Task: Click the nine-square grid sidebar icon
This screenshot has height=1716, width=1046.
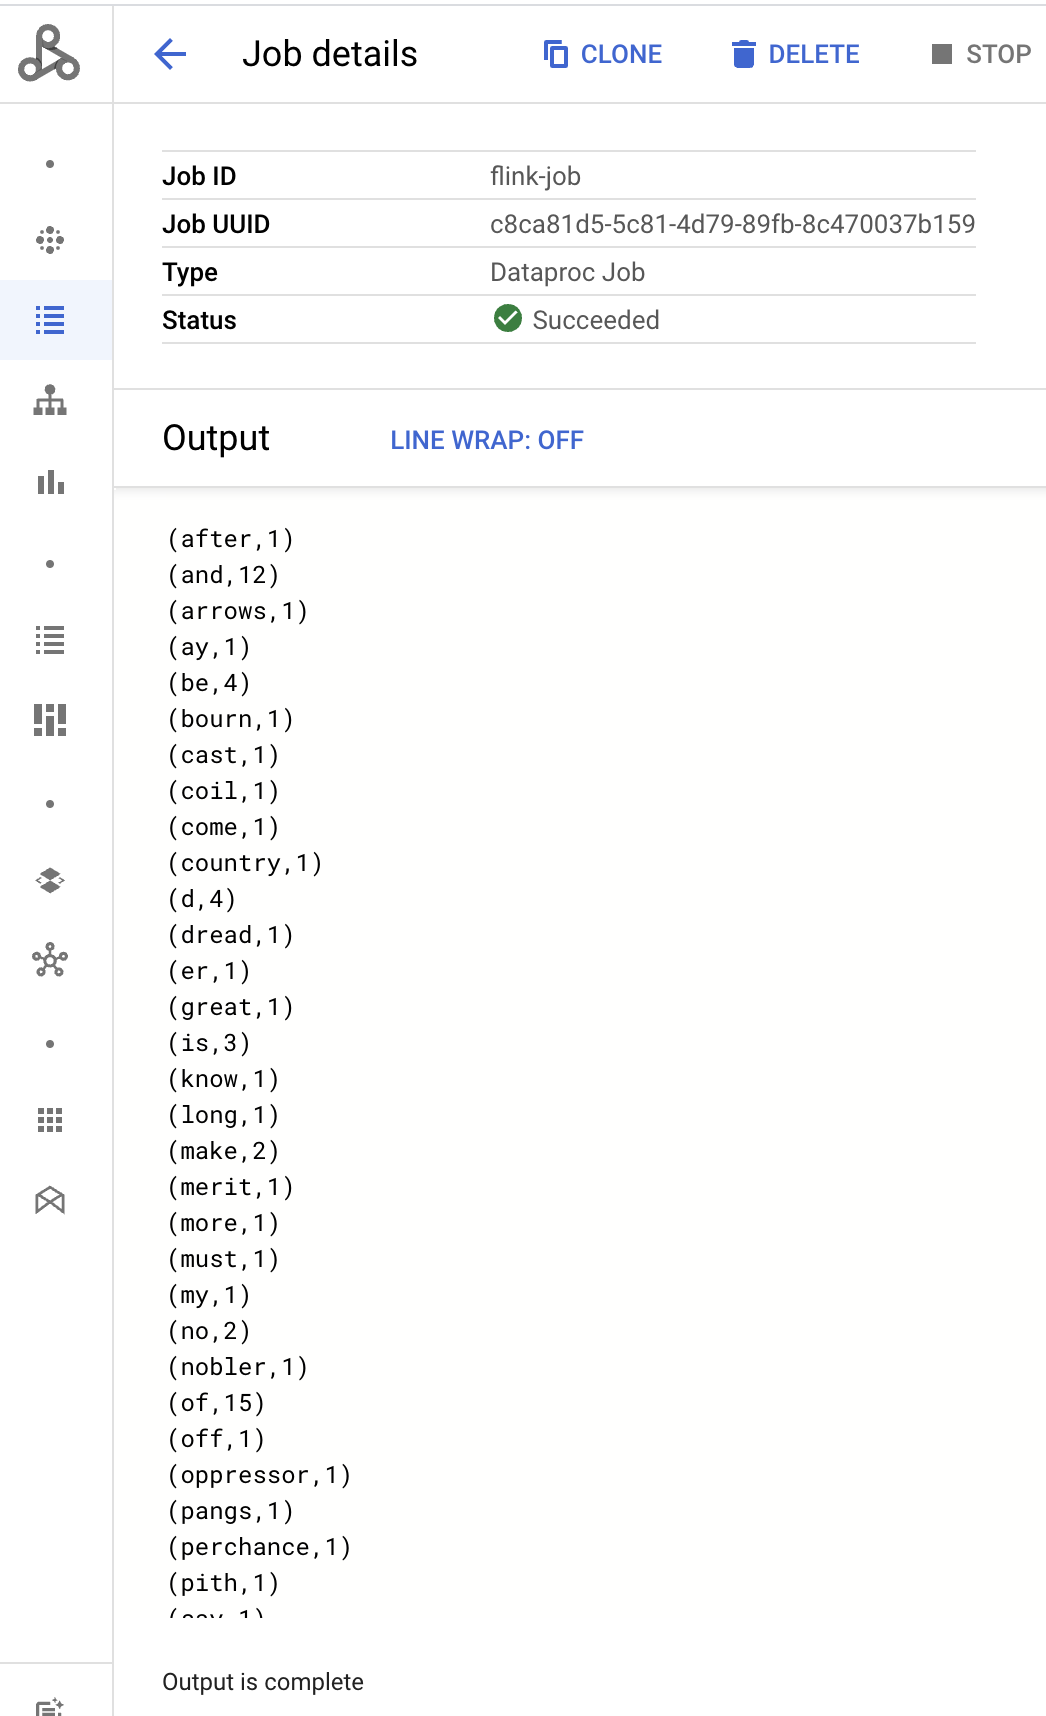Action: click(x=50, y=1120)
